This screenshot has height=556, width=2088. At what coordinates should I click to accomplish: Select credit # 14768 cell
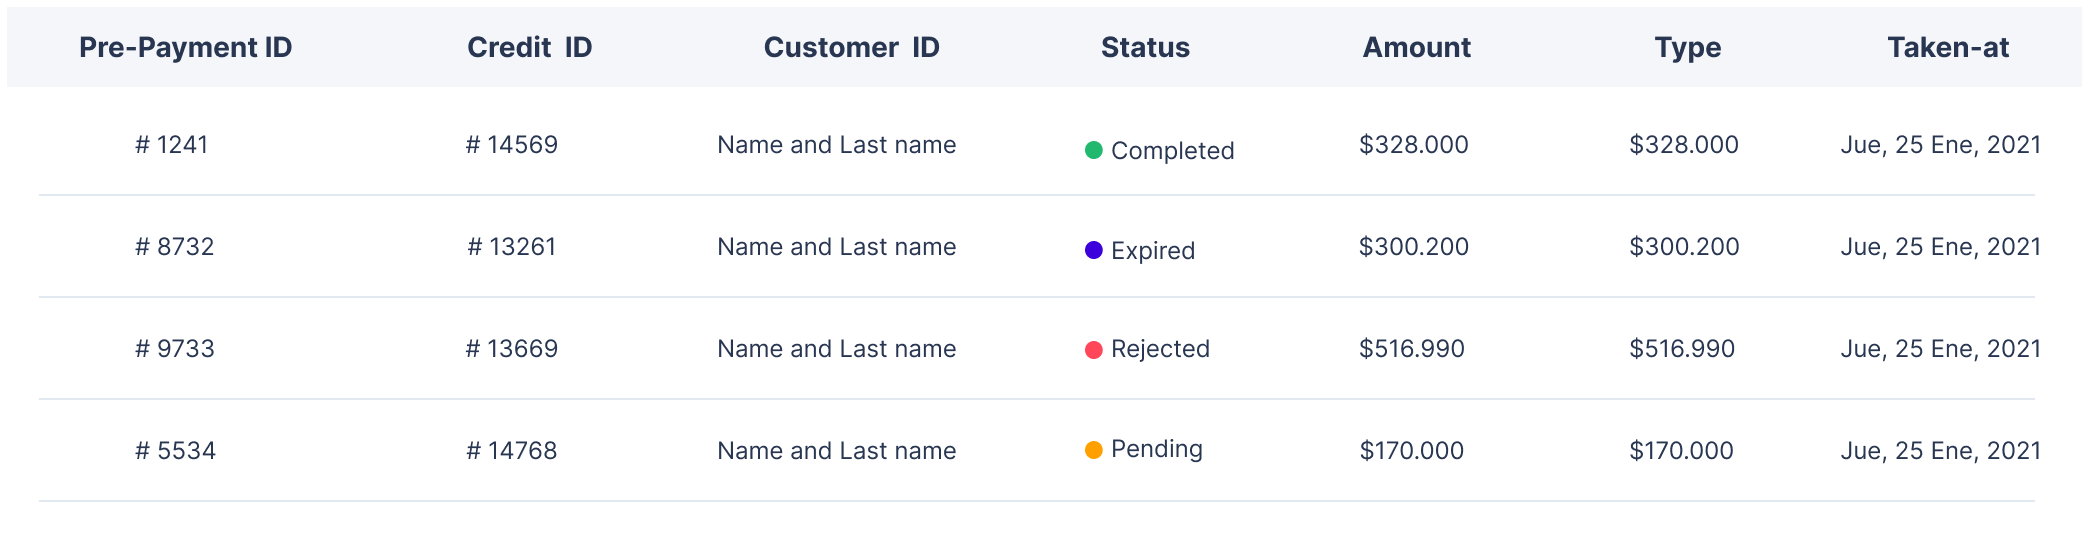click(x=512, y=451)
